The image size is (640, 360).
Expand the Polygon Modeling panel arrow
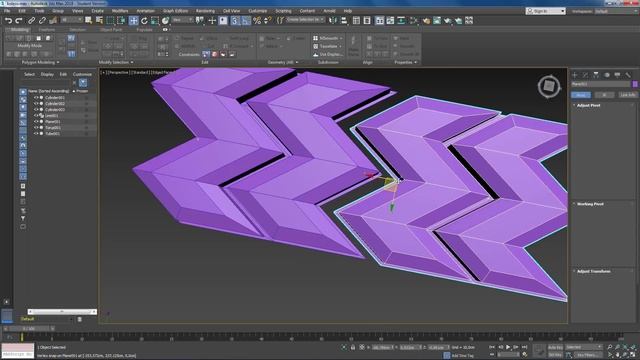(x=58, y=62)
